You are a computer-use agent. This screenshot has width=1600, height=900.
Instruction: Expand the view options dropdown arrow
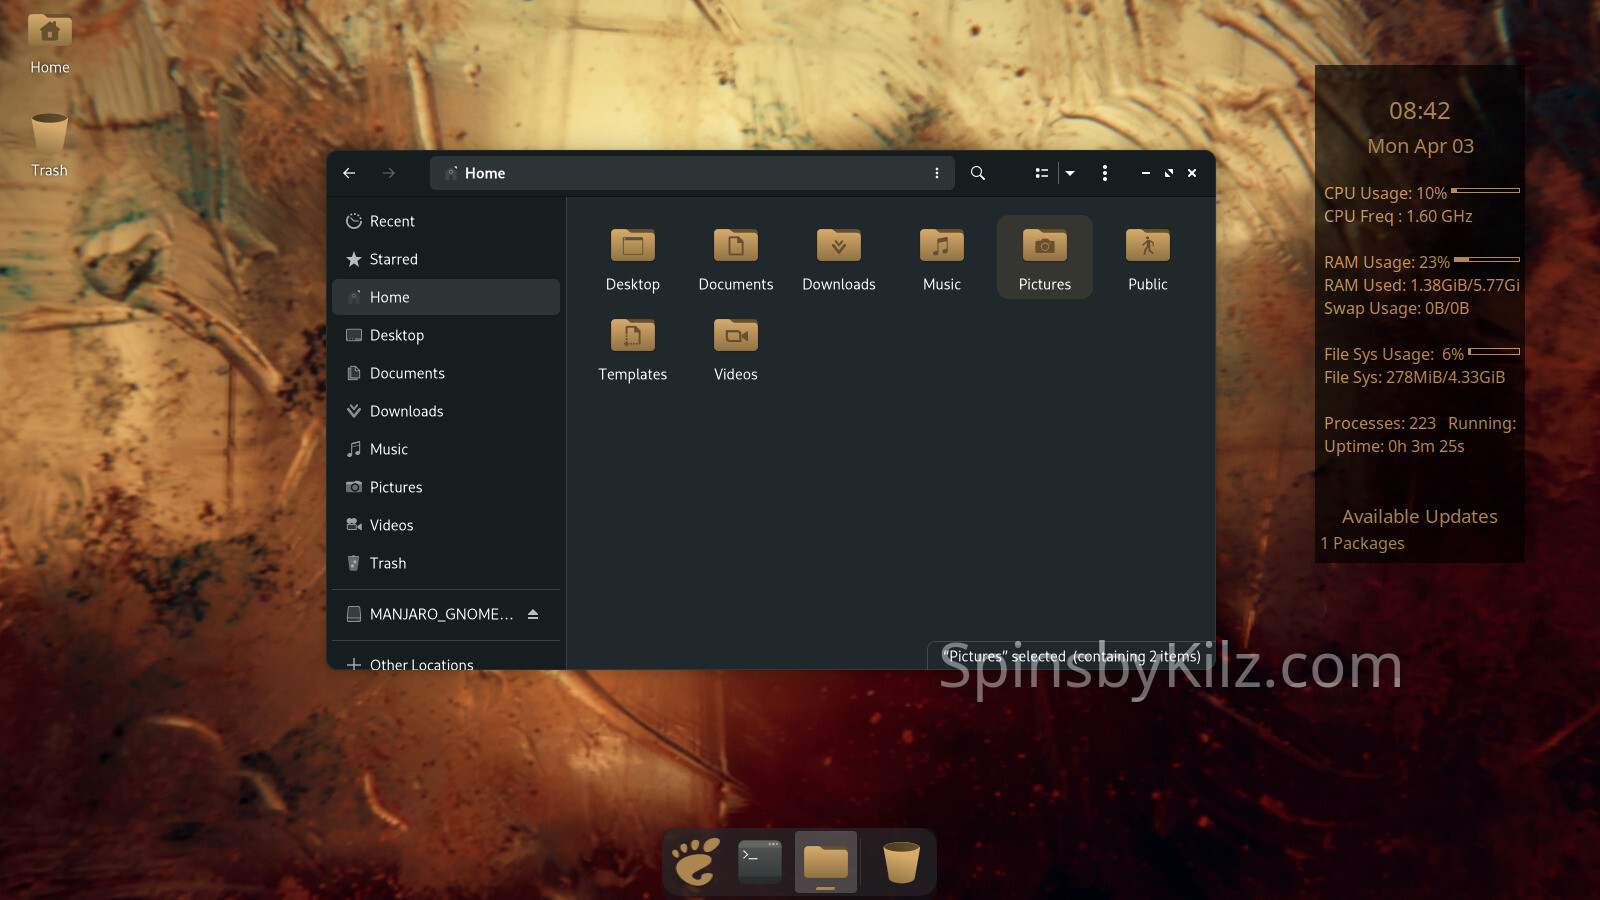point(1070,173)
